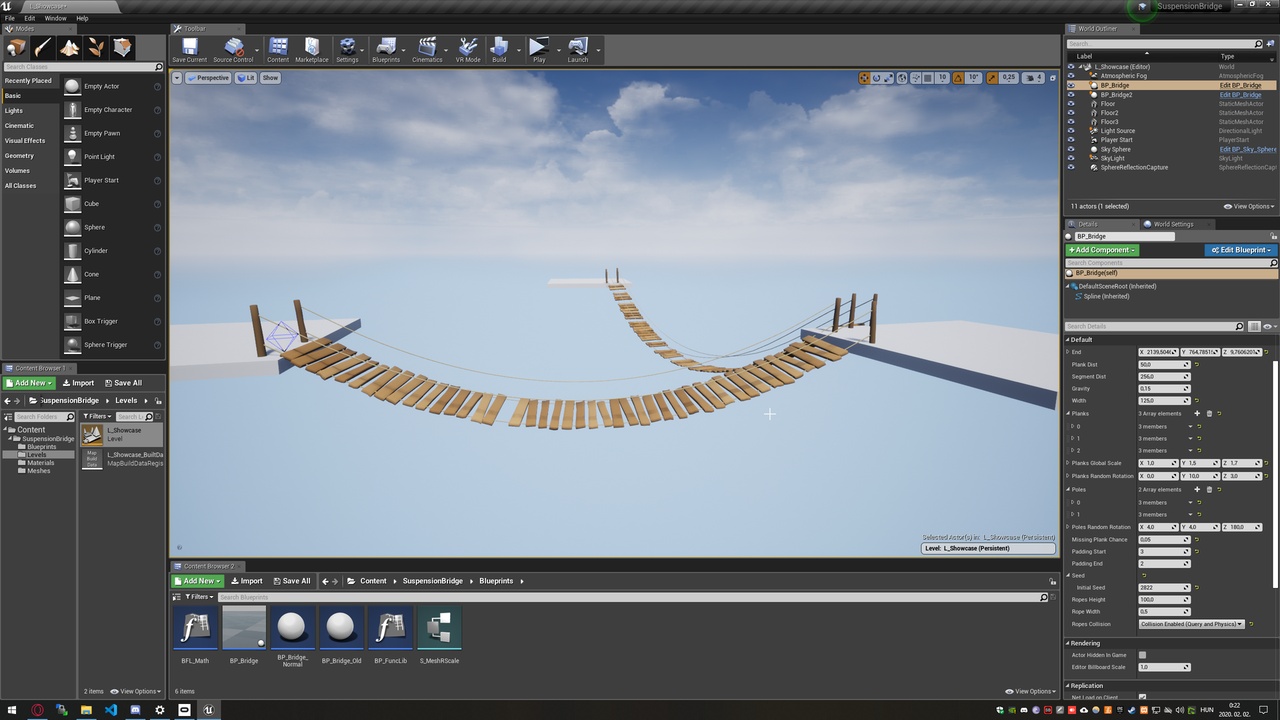Click the Add Component button
Screen dimensions: 1280x720
click(x=1101, y=249)
